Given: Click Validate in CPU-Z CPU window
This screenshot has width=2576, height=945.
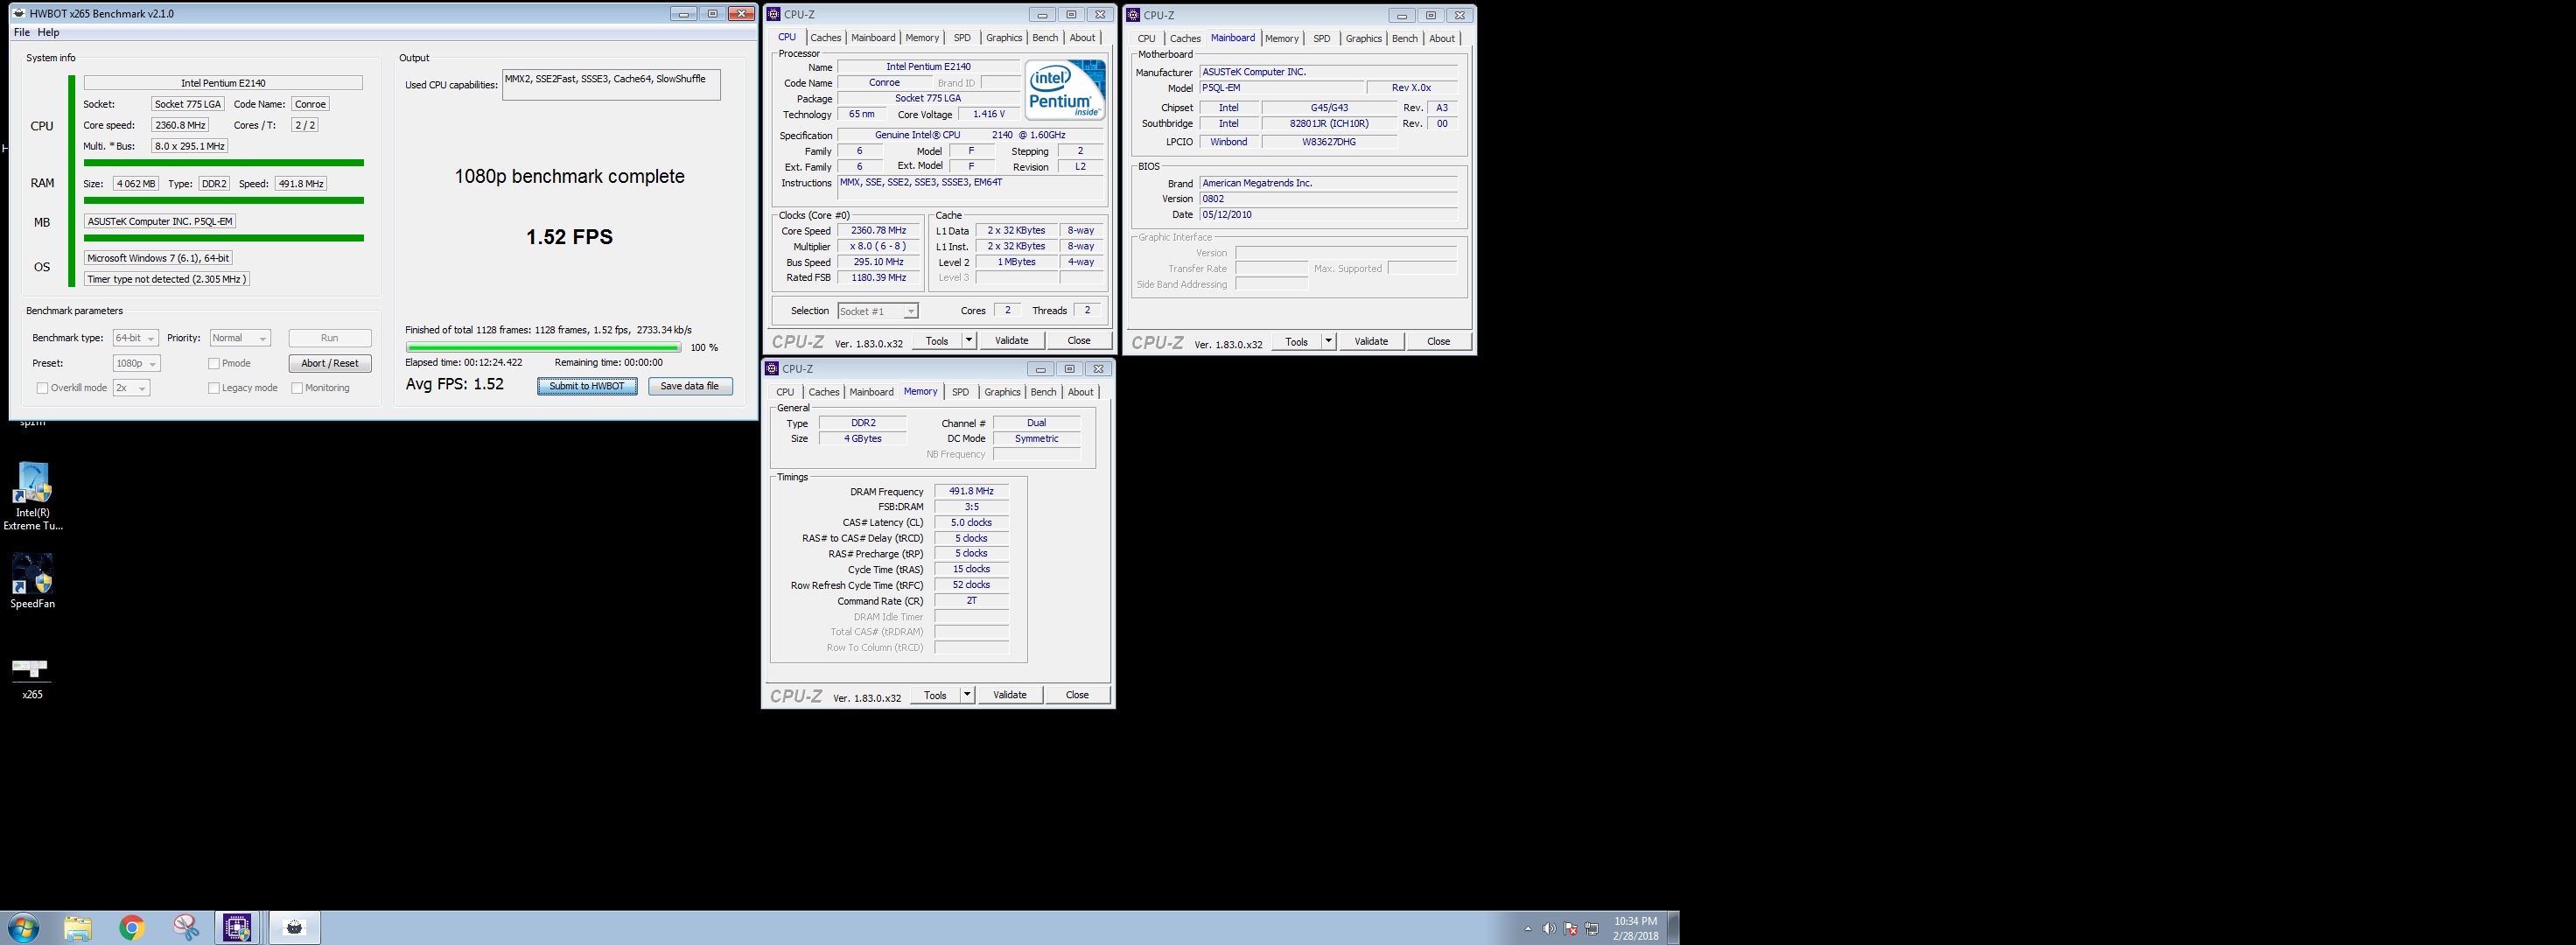Looking at the screenshot, I should point(1011,340).
